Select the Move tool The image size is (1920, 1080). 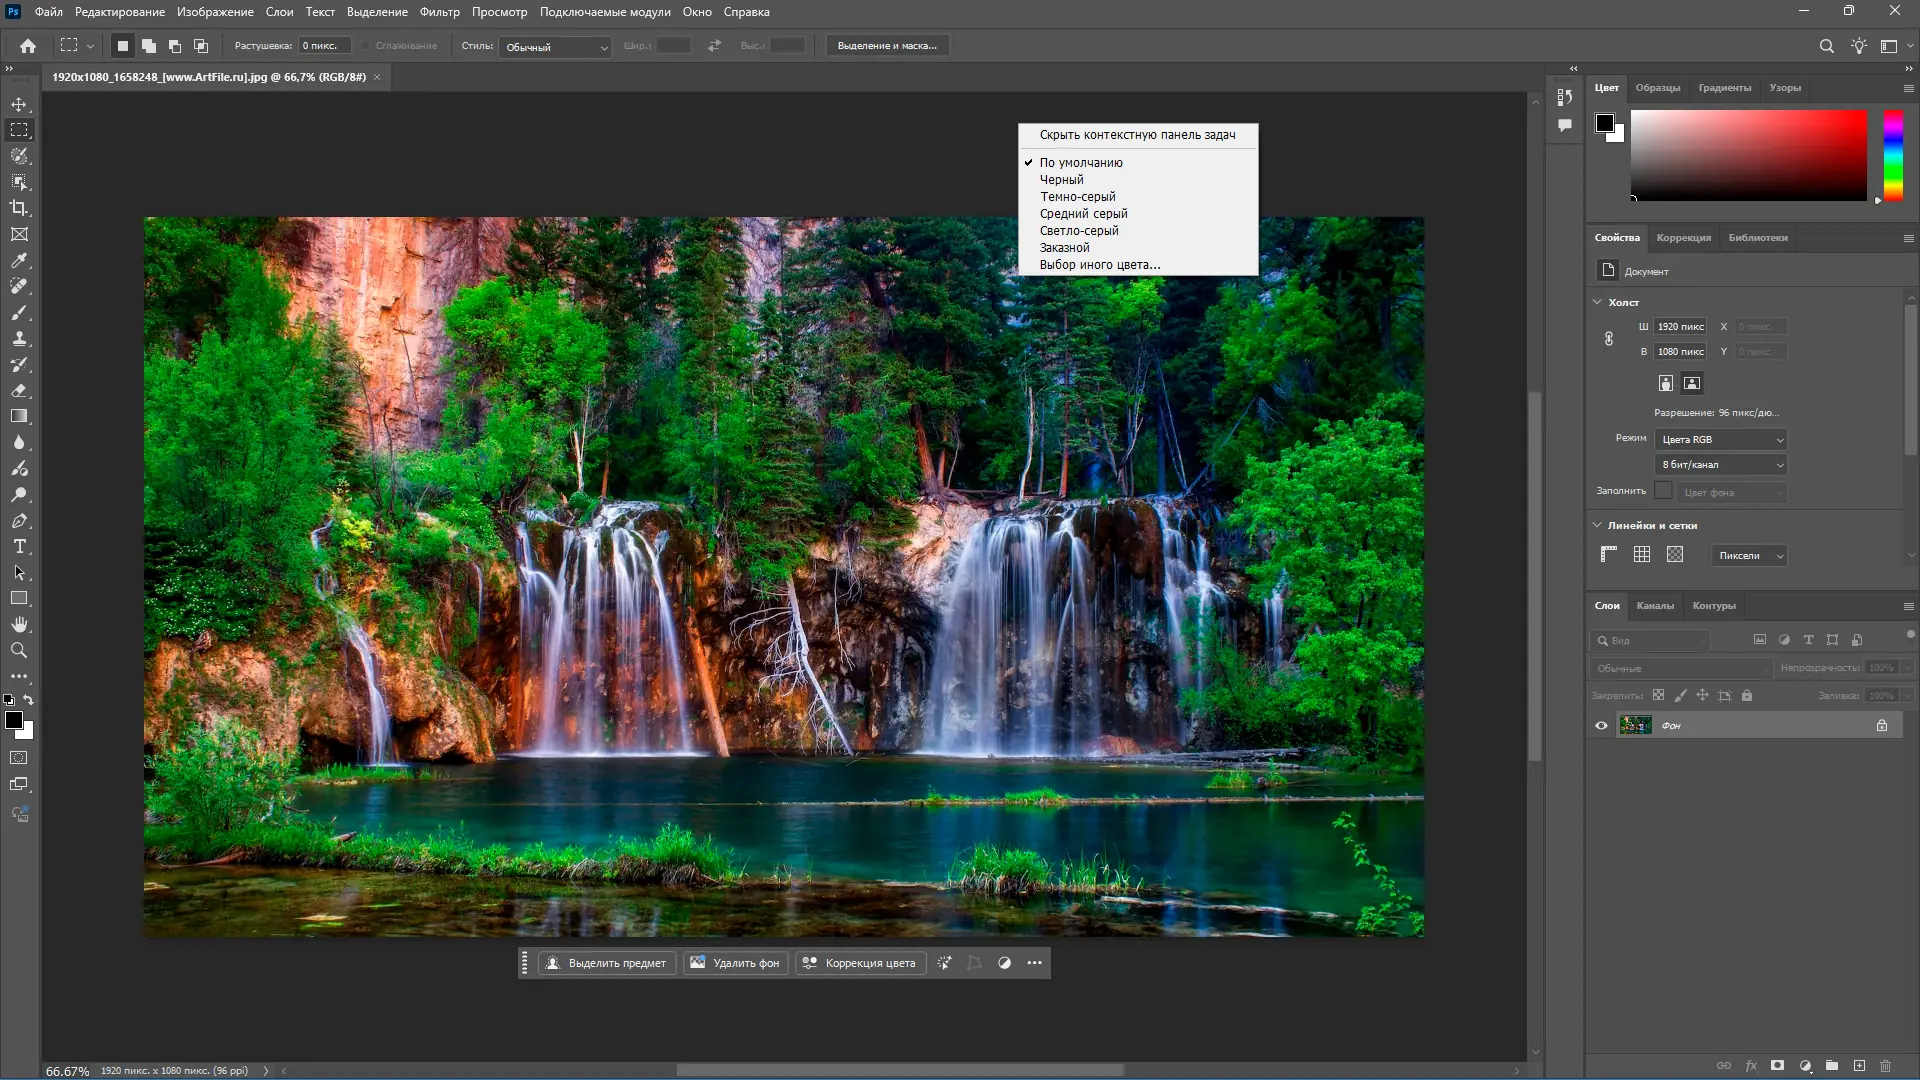pos(19,104)
